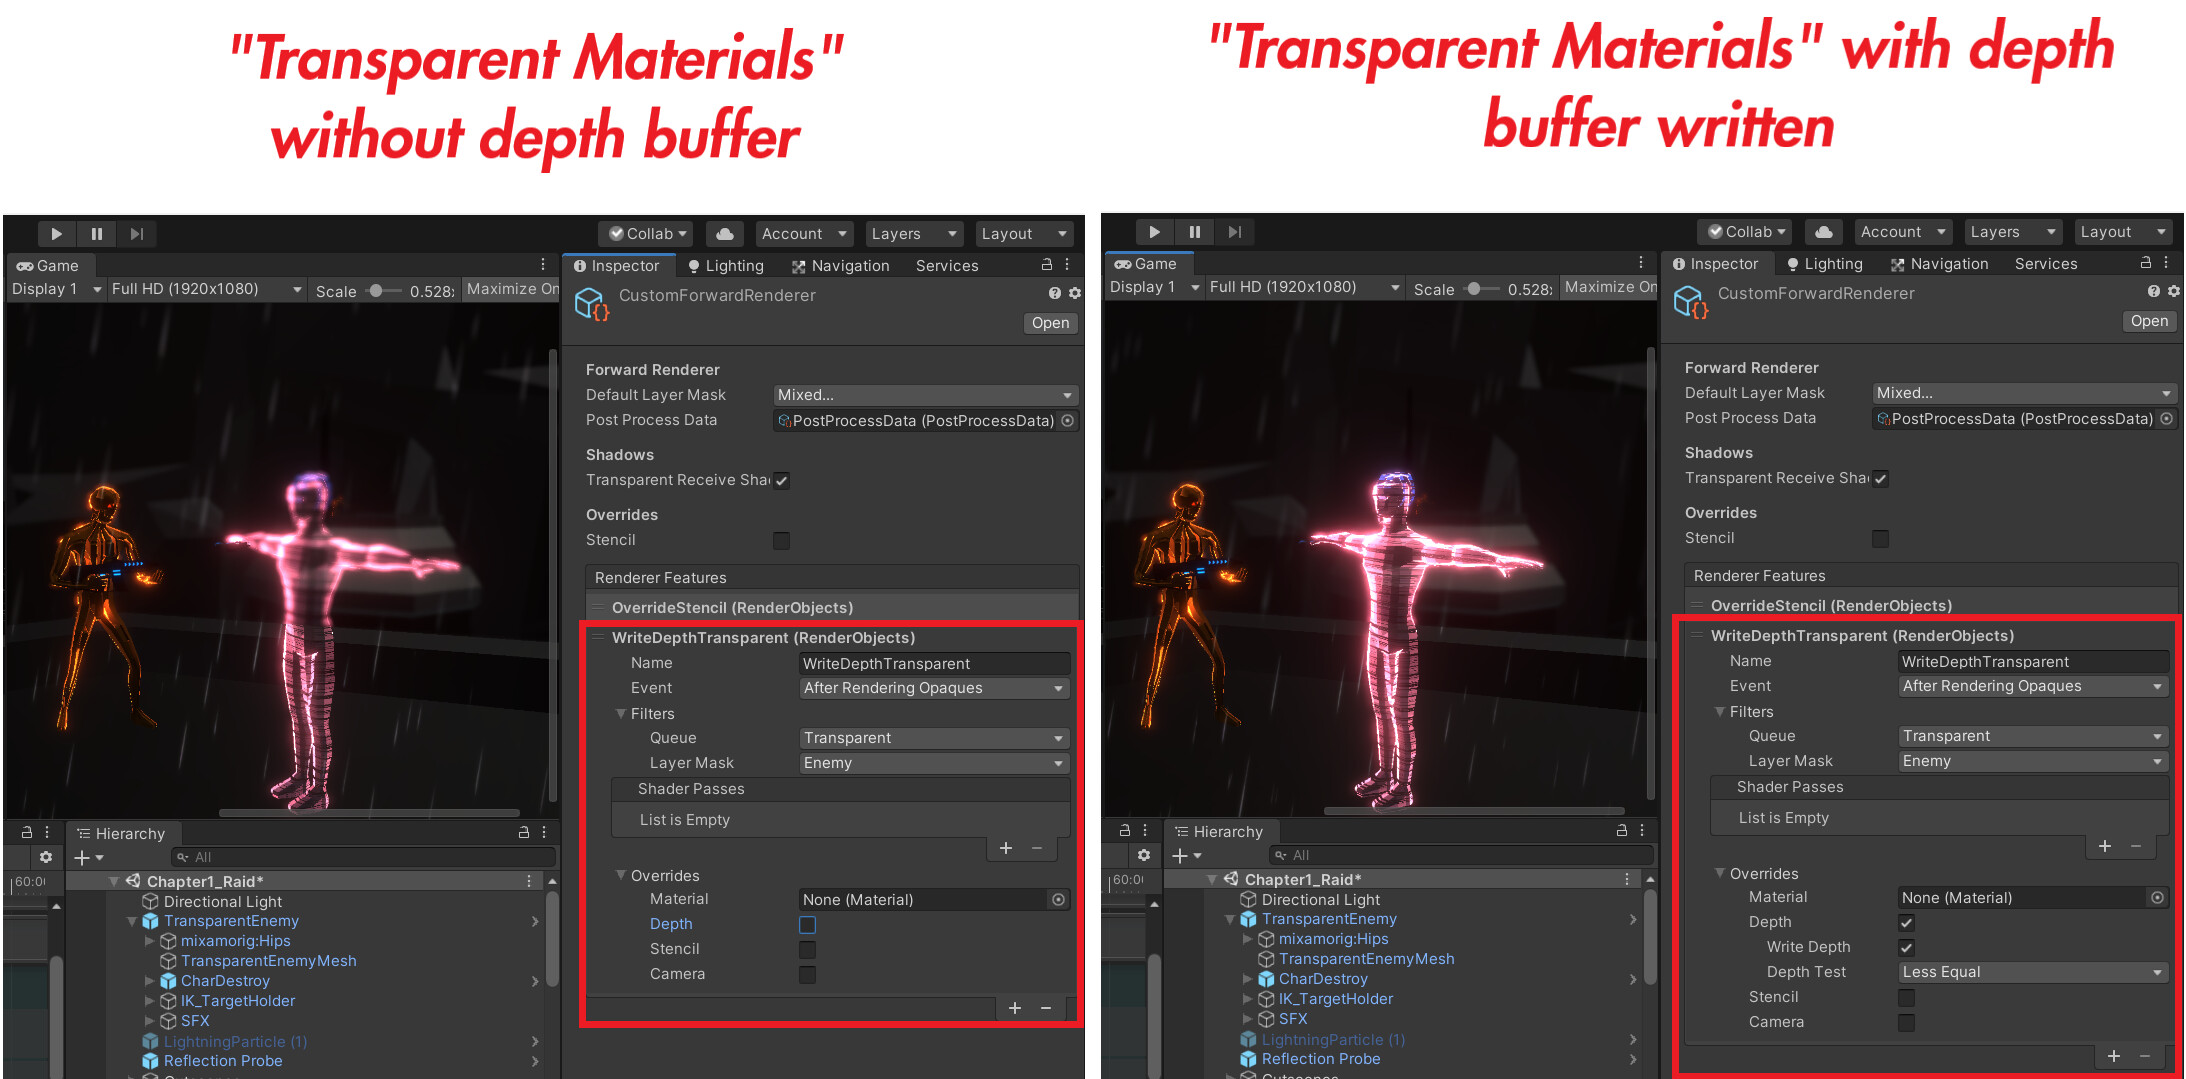Click the help icon on CustomForwardRenderer header
2186x1079 pixels.
(x=1053, y=292)
